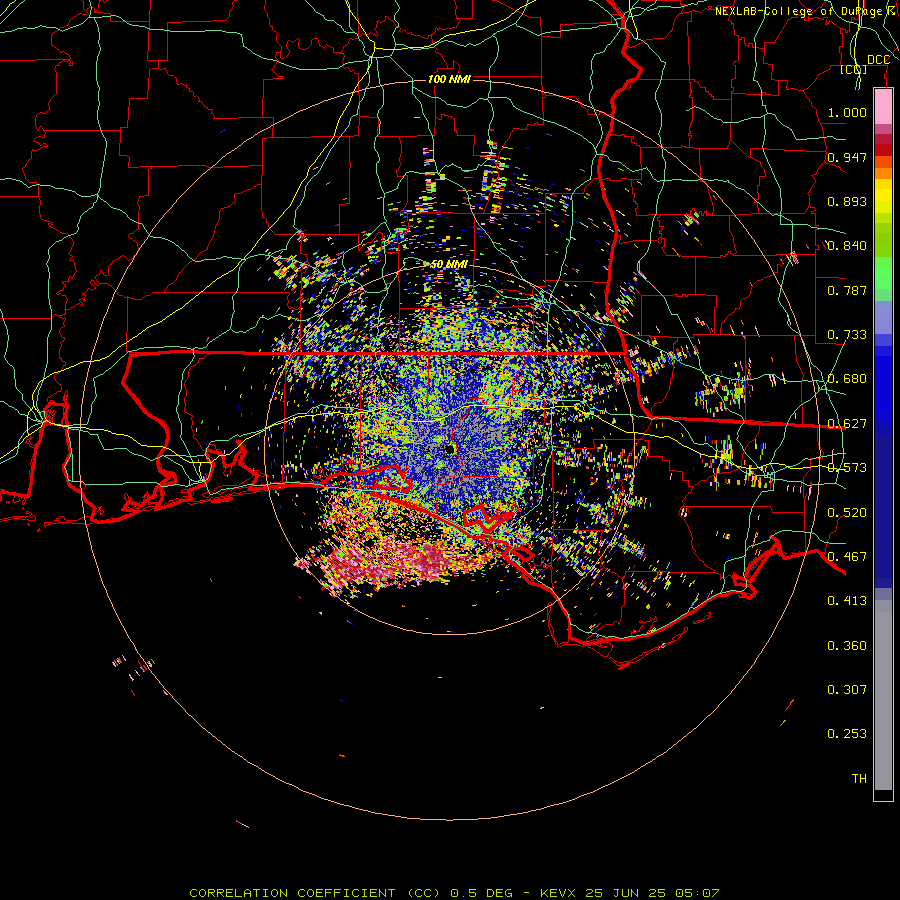Pick the gray segment of the color bar
The height and width of the screenshot is (900, 900).
pyautogui.click(x=883, y=695)
